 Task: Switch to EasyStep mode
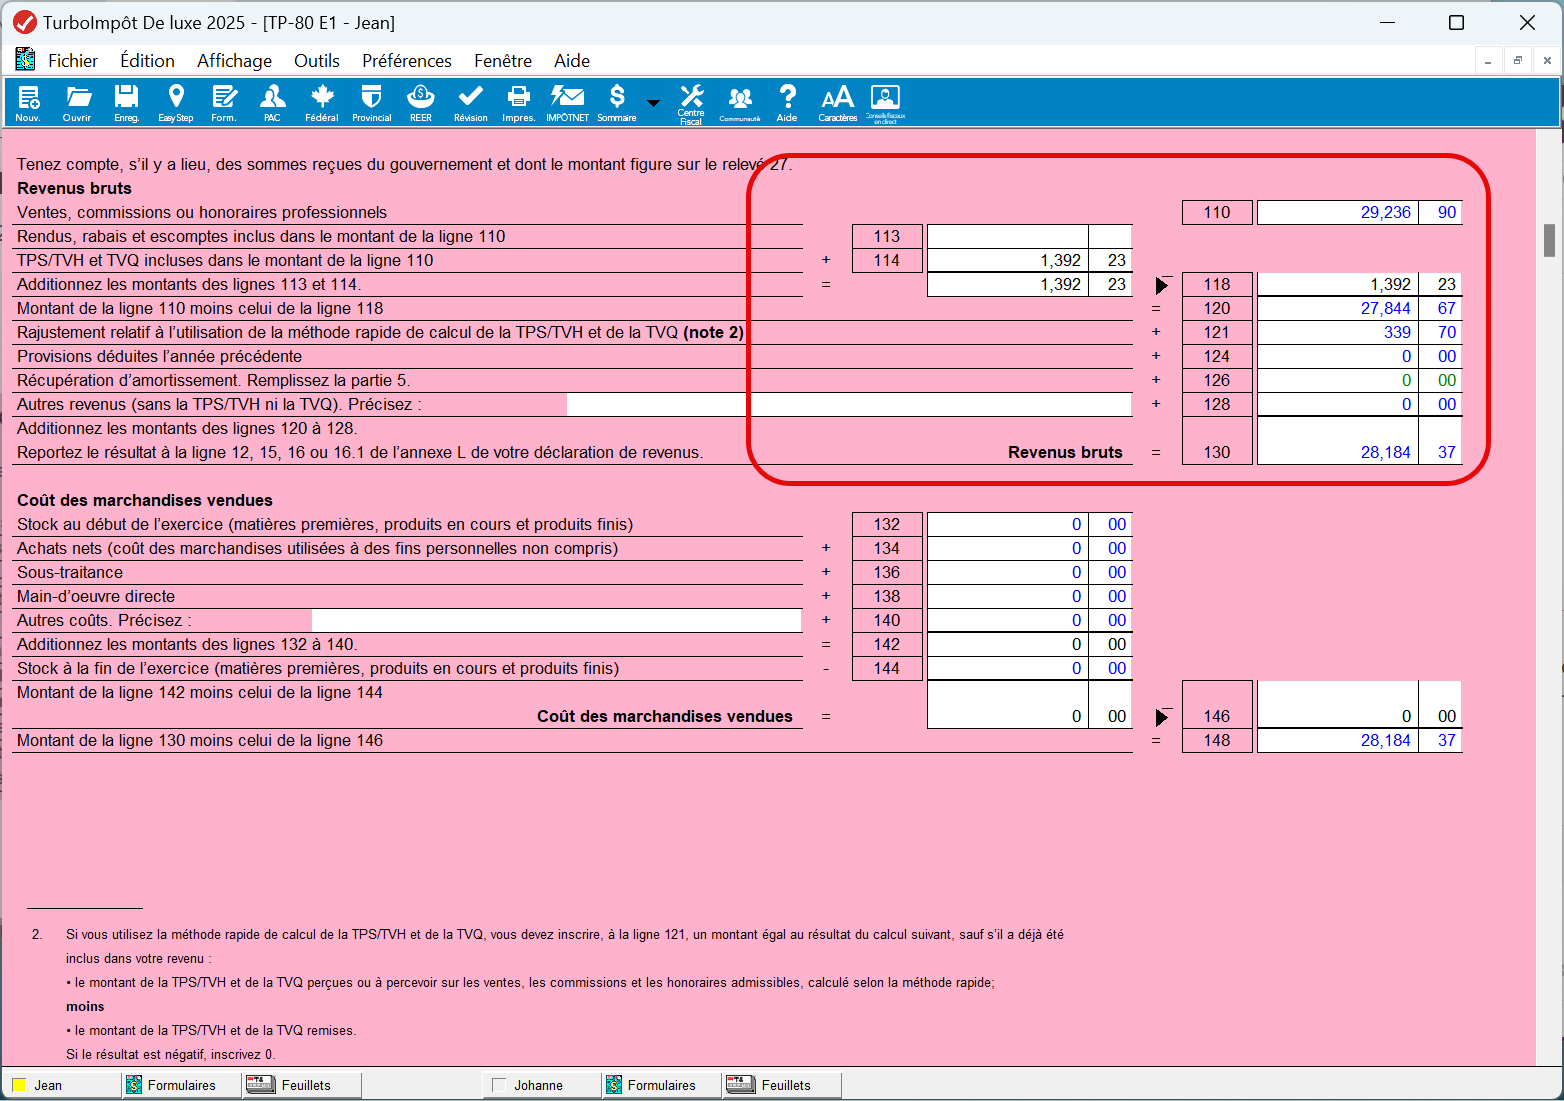click(x=176, y=102)
